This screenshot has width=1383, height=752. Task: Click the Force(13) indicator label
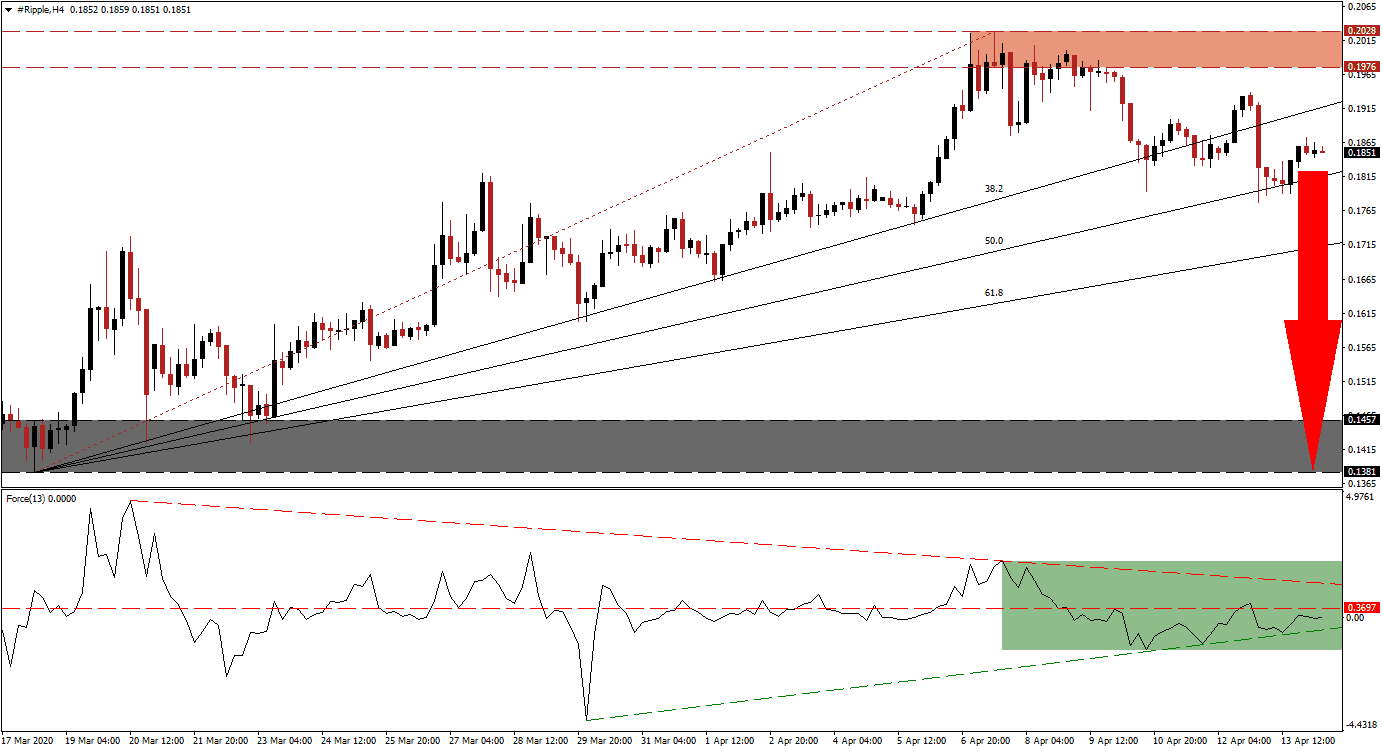click(x=44, y=498)
